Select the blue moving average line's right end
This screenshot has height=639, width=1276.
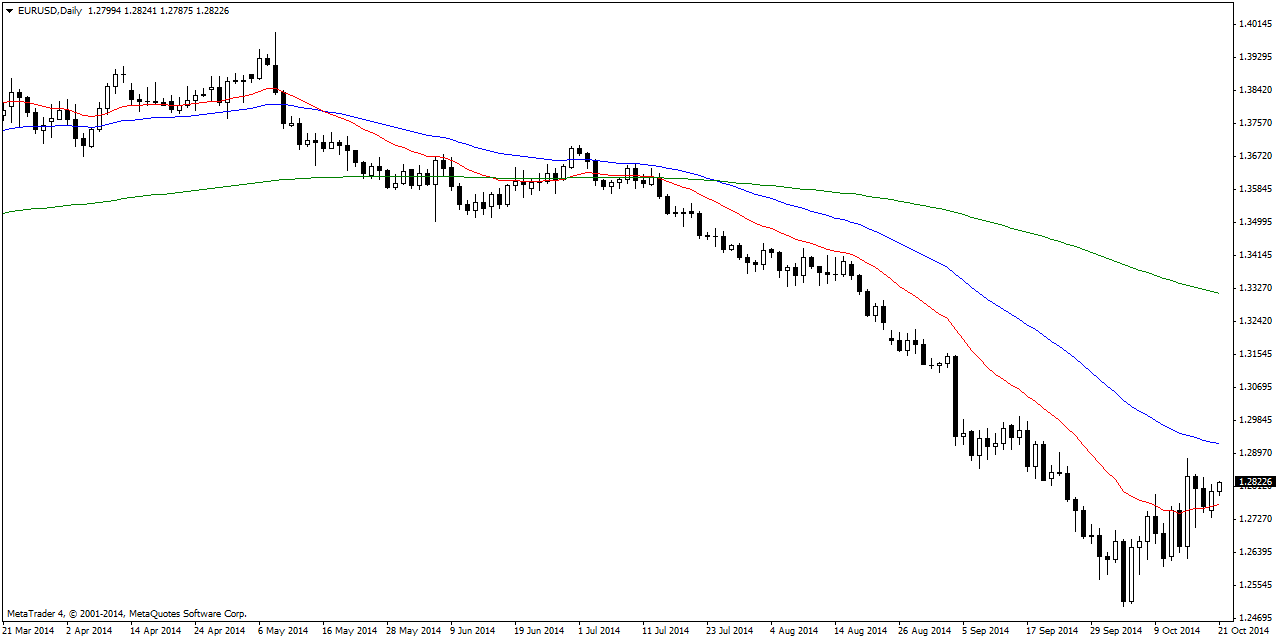pyautogui.click(x=1216, y=443)
